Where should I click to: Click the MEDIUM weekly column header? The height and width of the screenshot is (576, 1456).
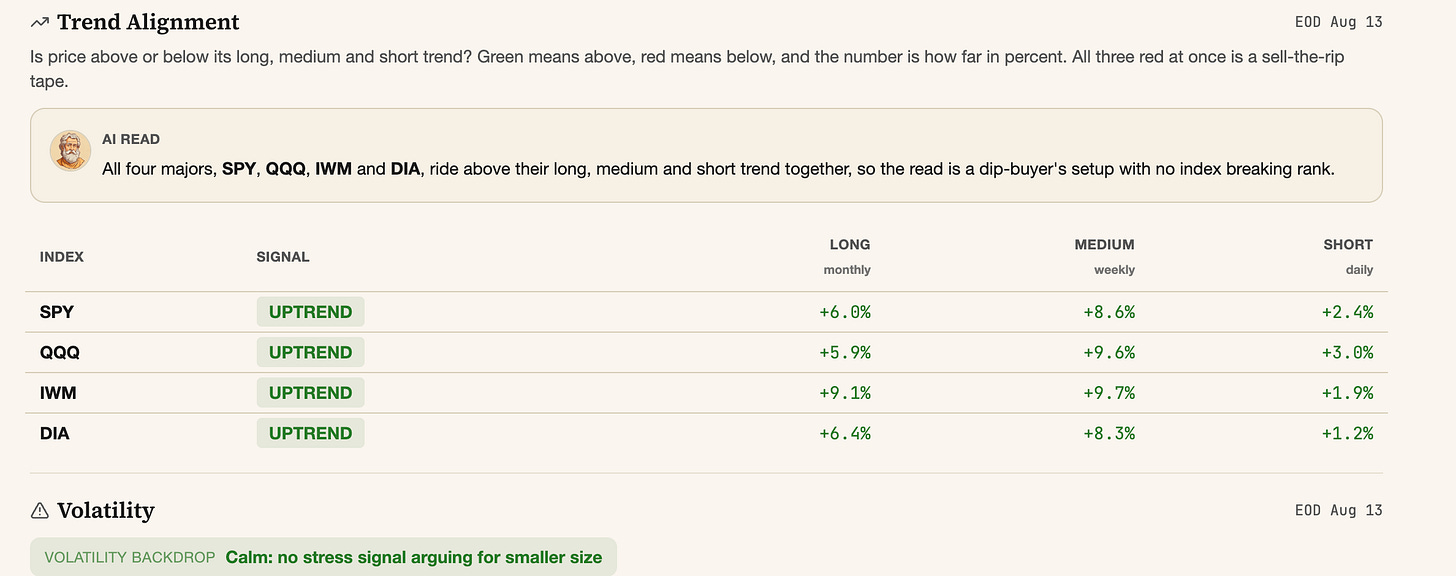tap(1104, 256)
